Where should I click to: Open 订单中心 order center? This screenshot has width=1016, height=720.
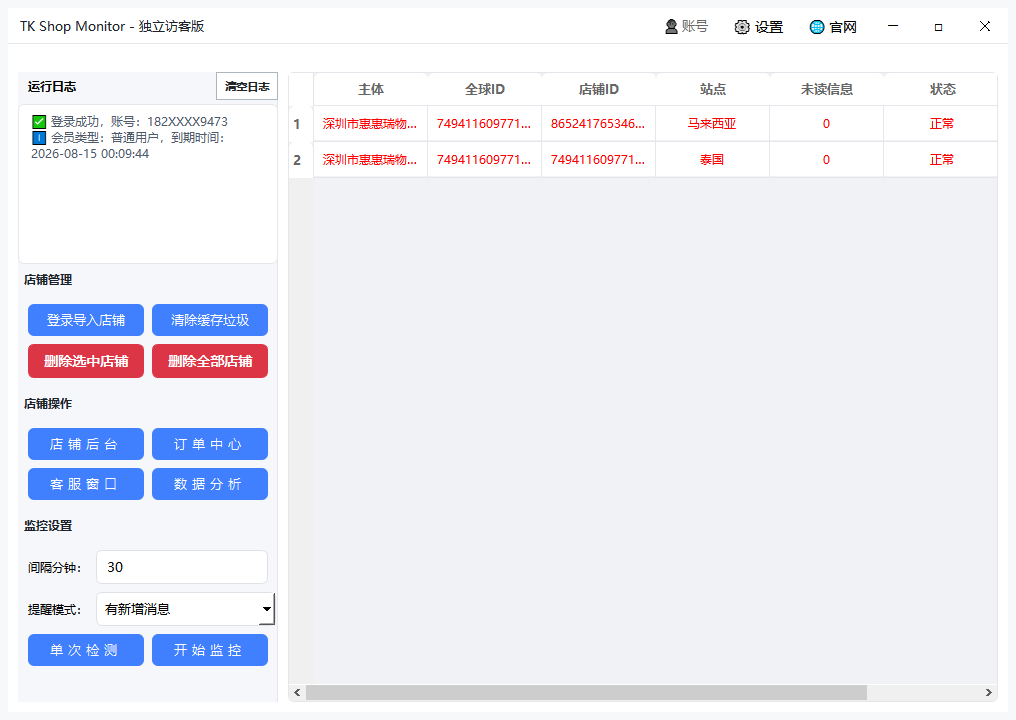210,444
